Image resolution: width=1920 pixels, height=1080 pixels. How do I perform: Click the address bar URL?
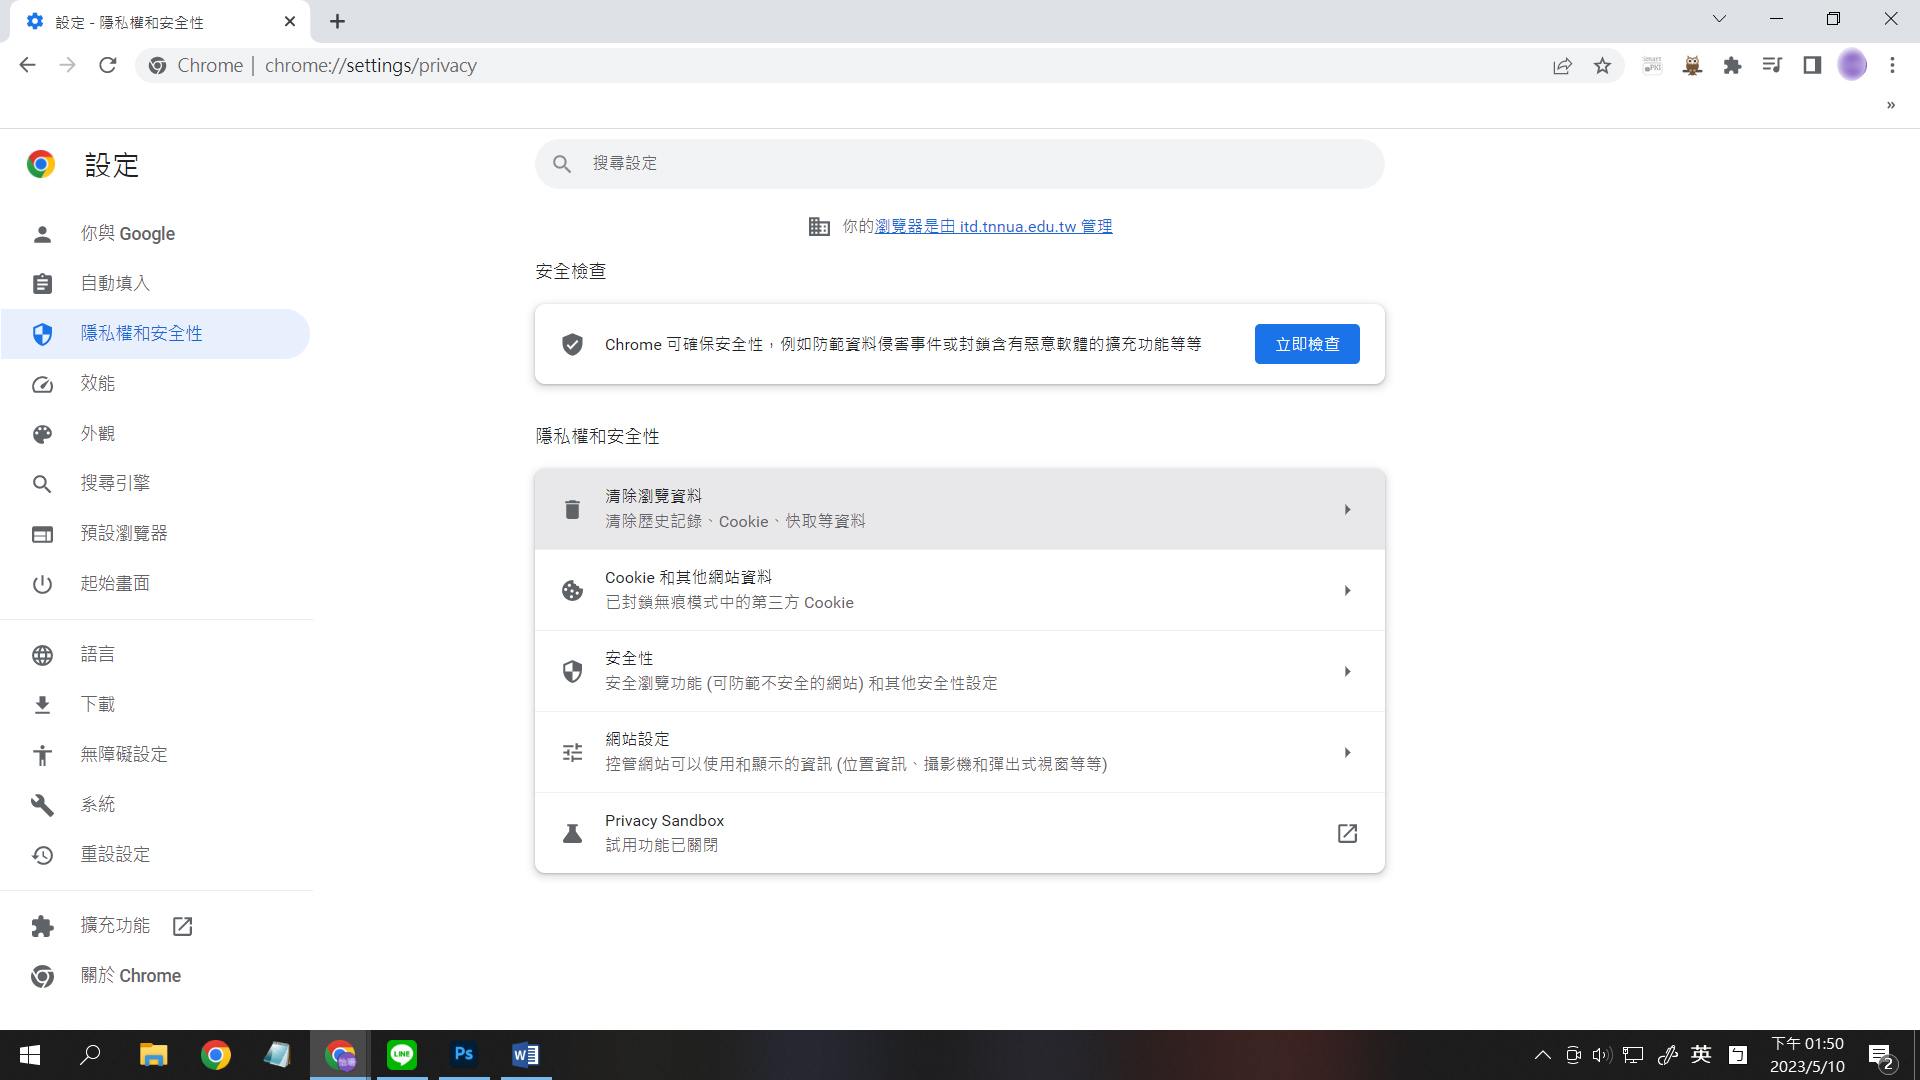370,66
